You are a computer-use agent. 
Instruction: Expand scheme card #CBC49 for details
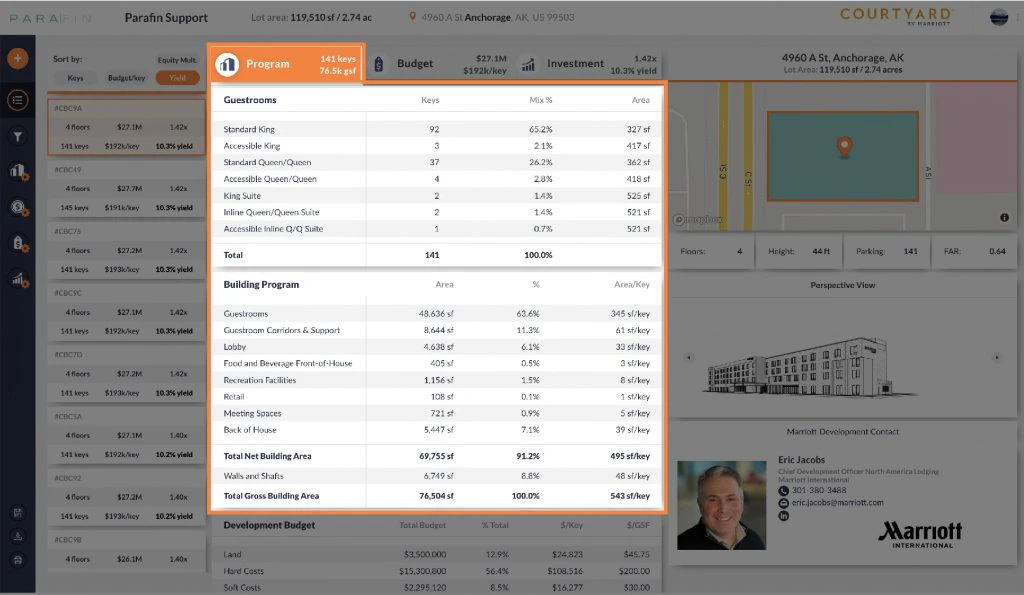(x=125, y=189)
